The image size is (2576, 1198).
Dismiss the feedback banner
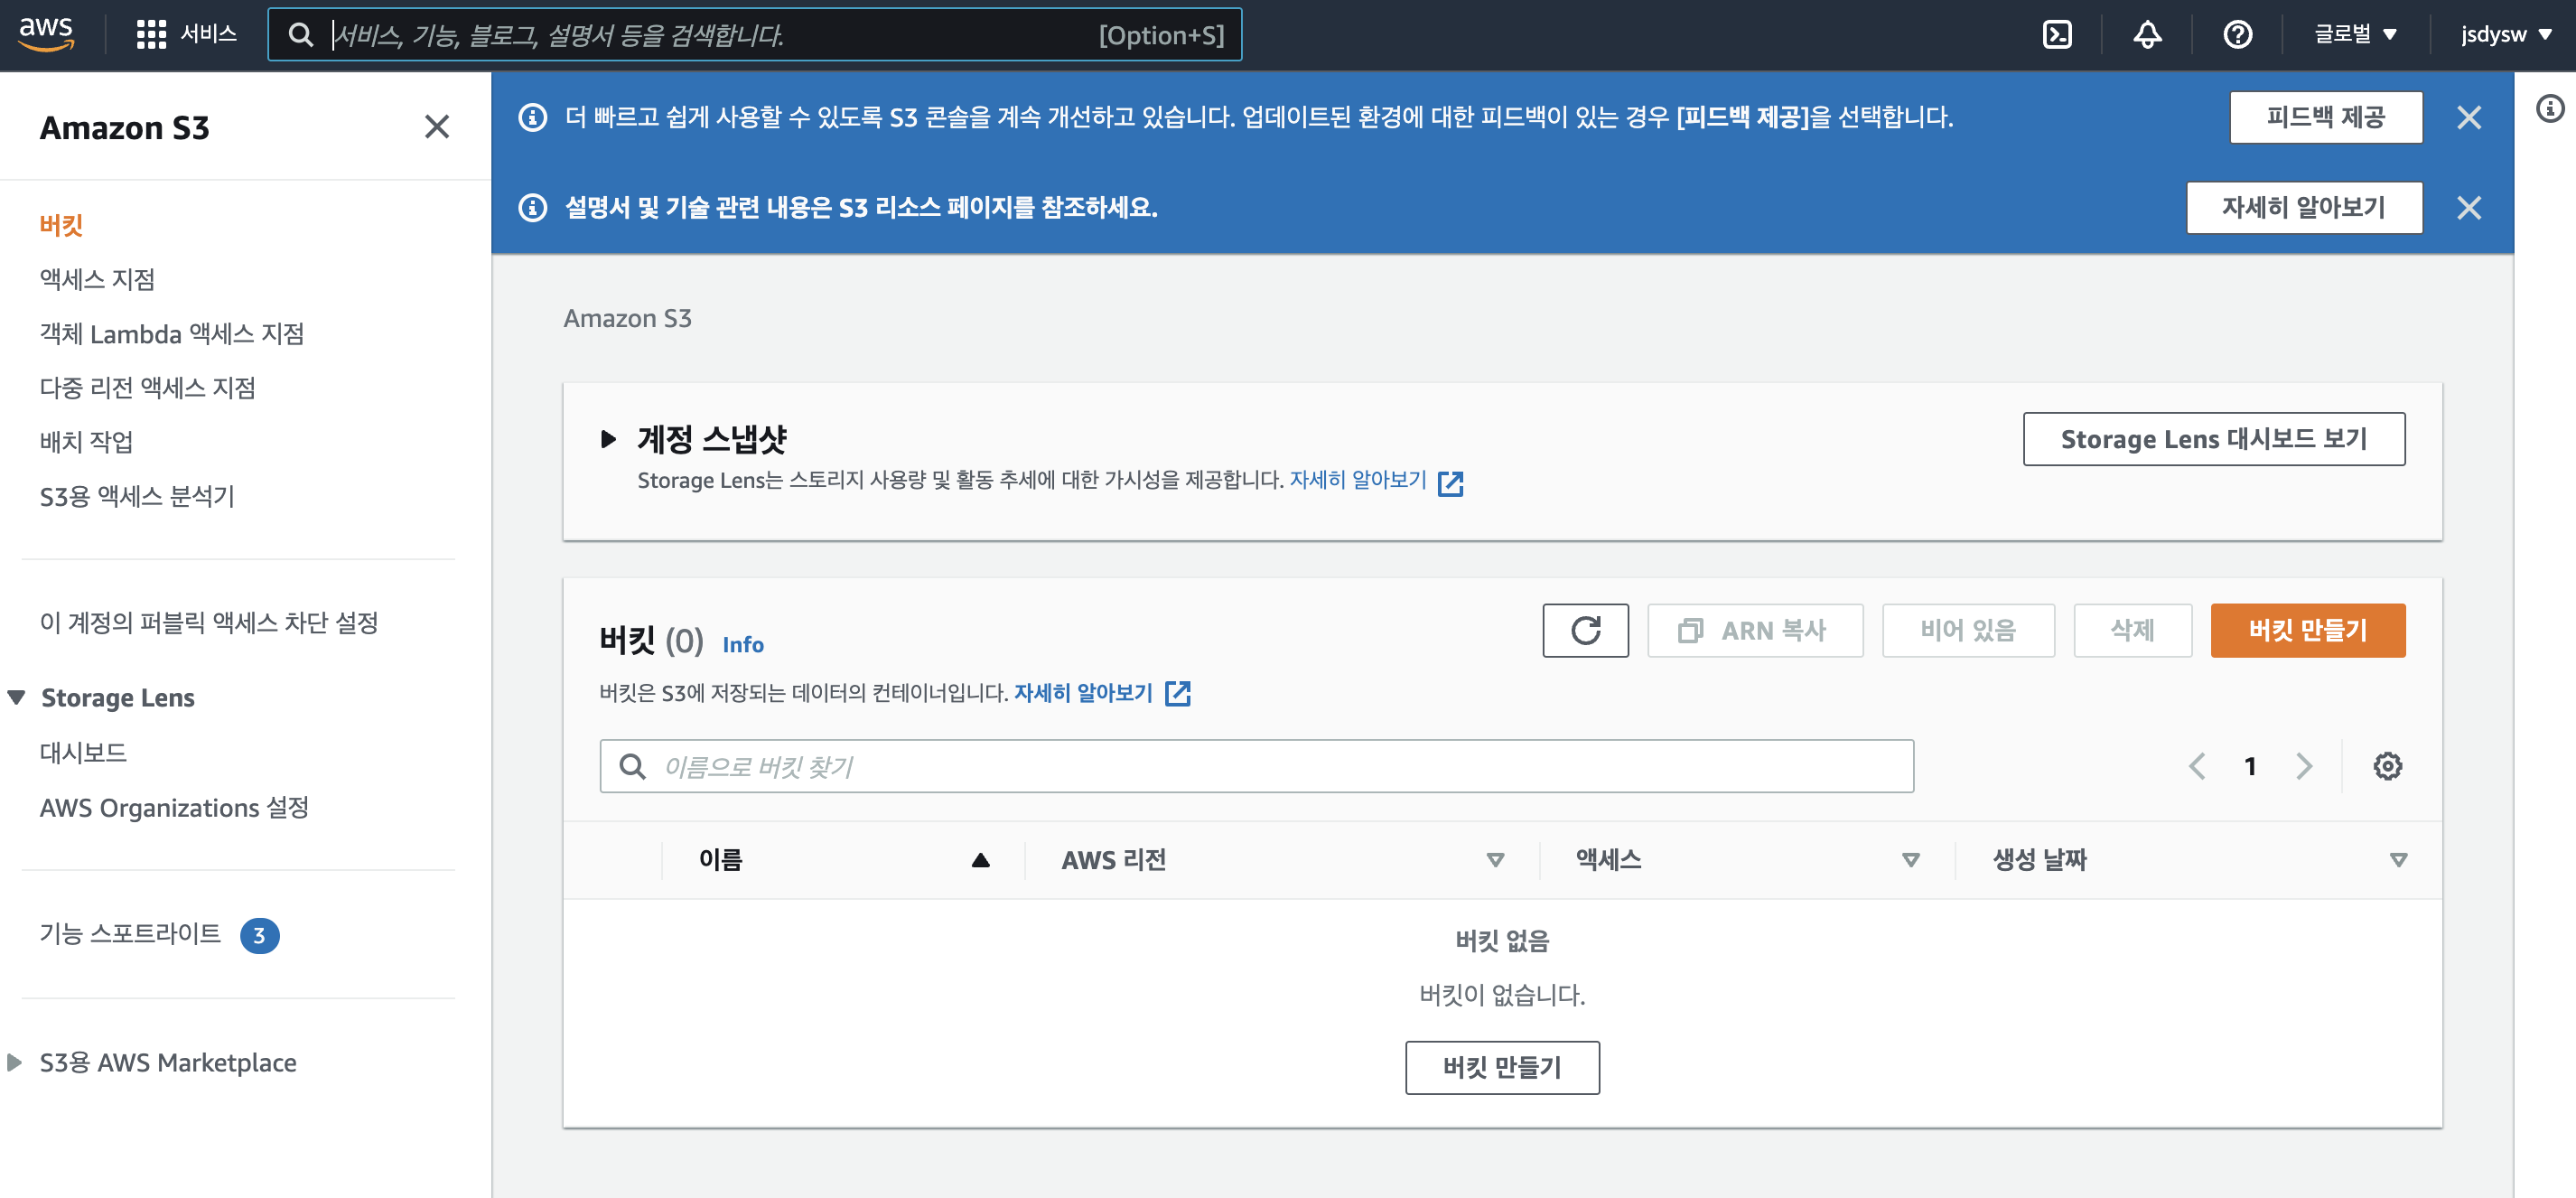click(2468, 118)
